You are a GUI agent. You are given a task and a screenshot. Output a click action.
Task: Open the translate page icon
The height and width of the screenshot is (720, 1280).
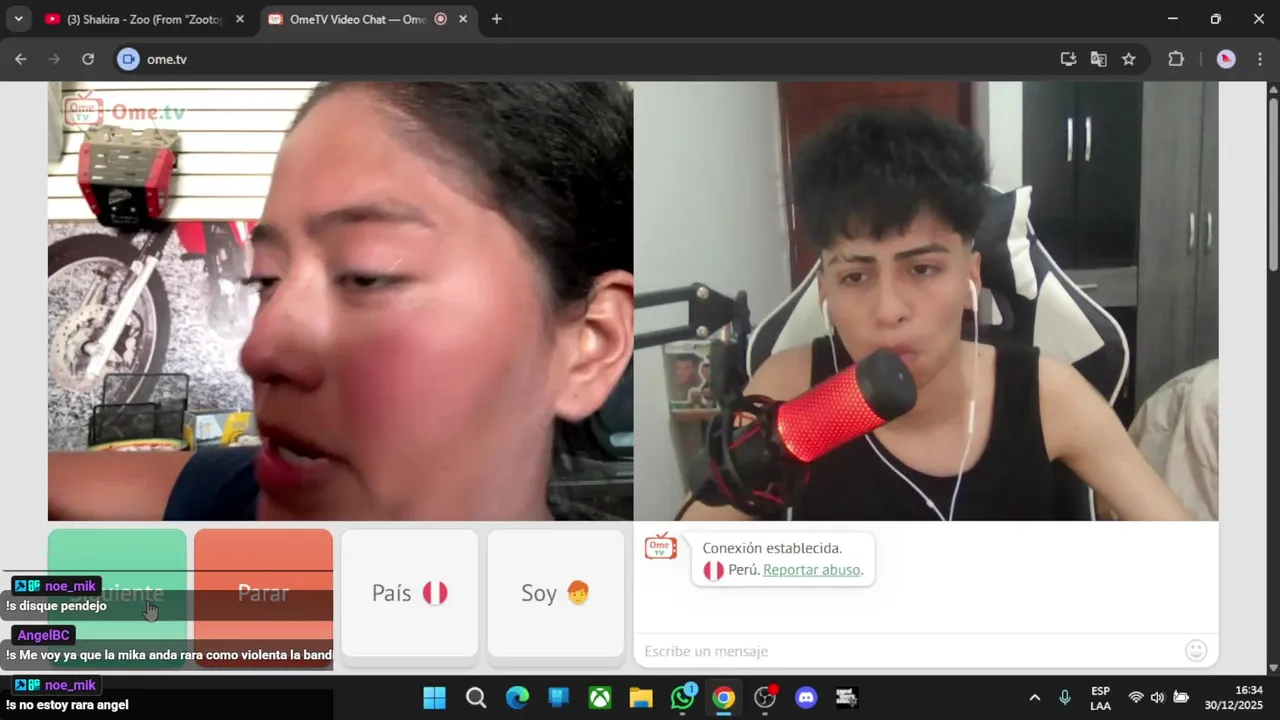tap(1098, 59)
